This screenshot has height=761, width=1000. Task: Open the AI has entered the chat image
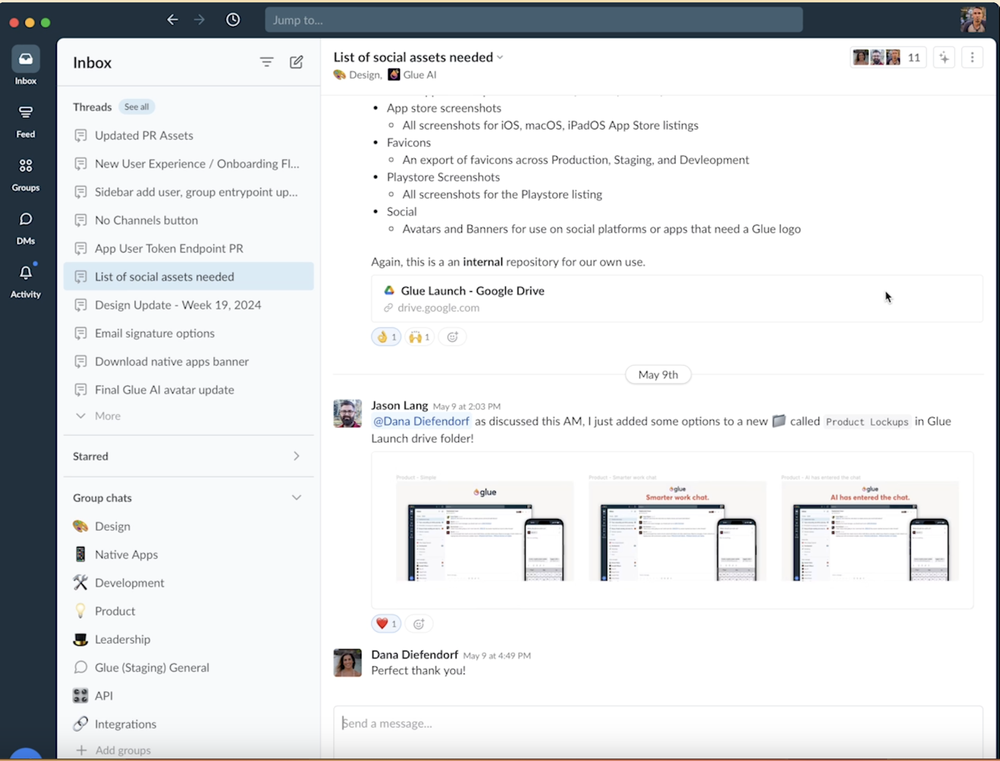[x=870, y=529]
